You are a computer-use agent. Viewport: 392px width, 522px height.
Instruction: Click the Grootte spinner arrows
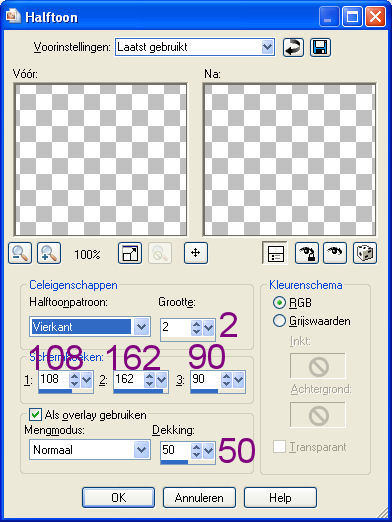click(x=197, y=328)
